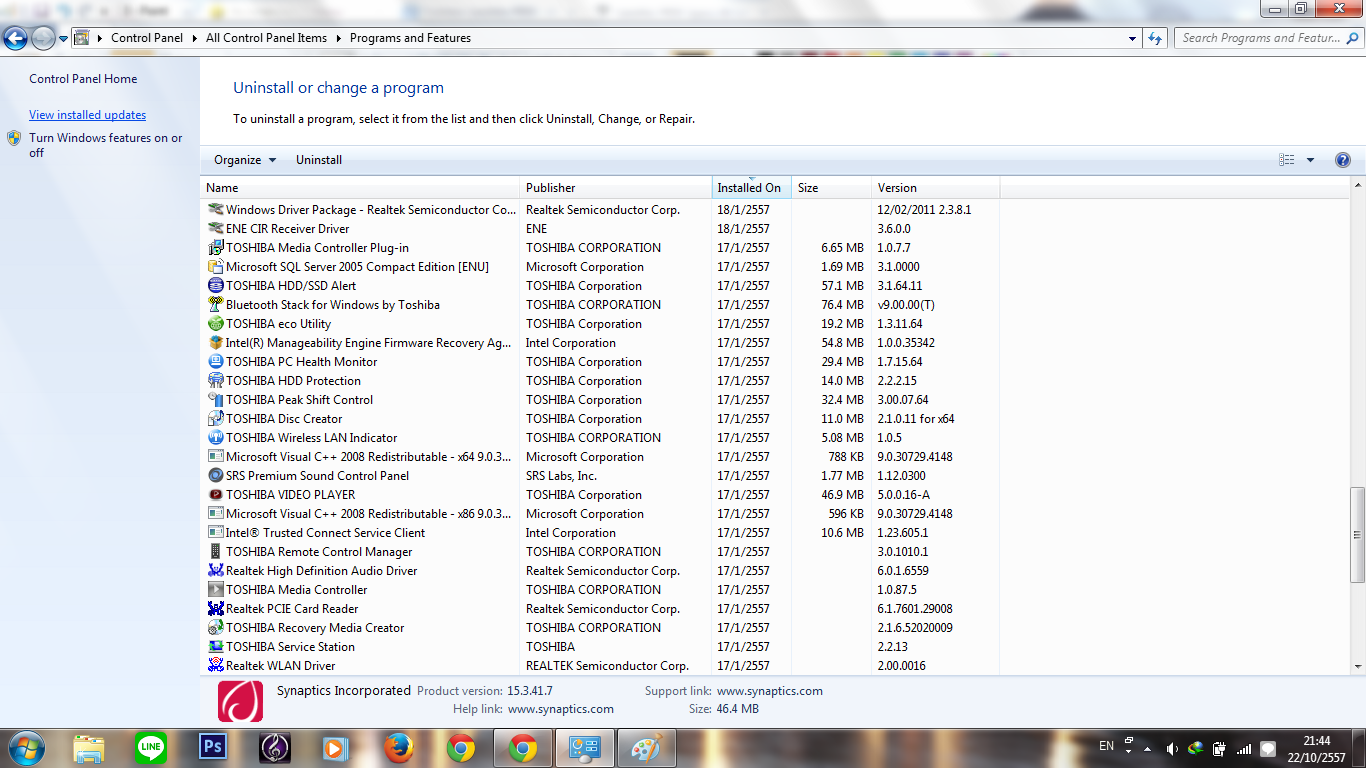
Task: Open Windows Explorer from the taskbar
Action: [x=89, y=748]
